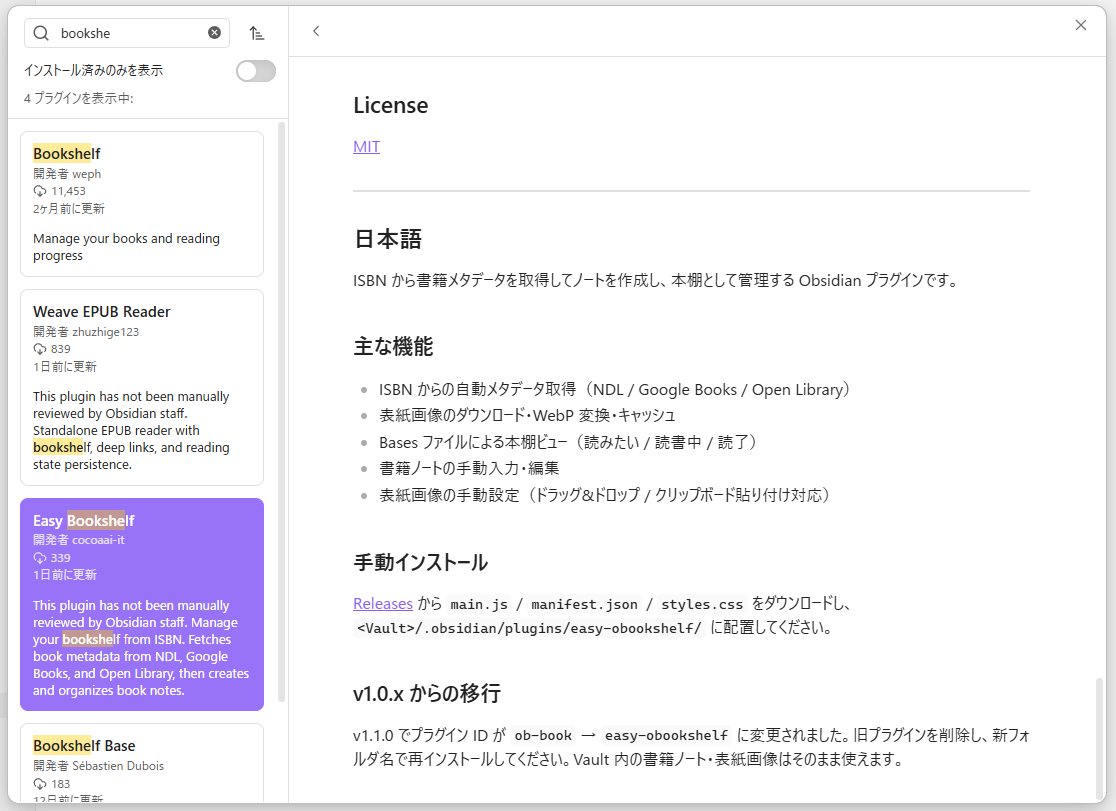The width and height of the screenshot is (1116, 811).
Task: Click the '339' download count
Action: [x=60, y=558]
